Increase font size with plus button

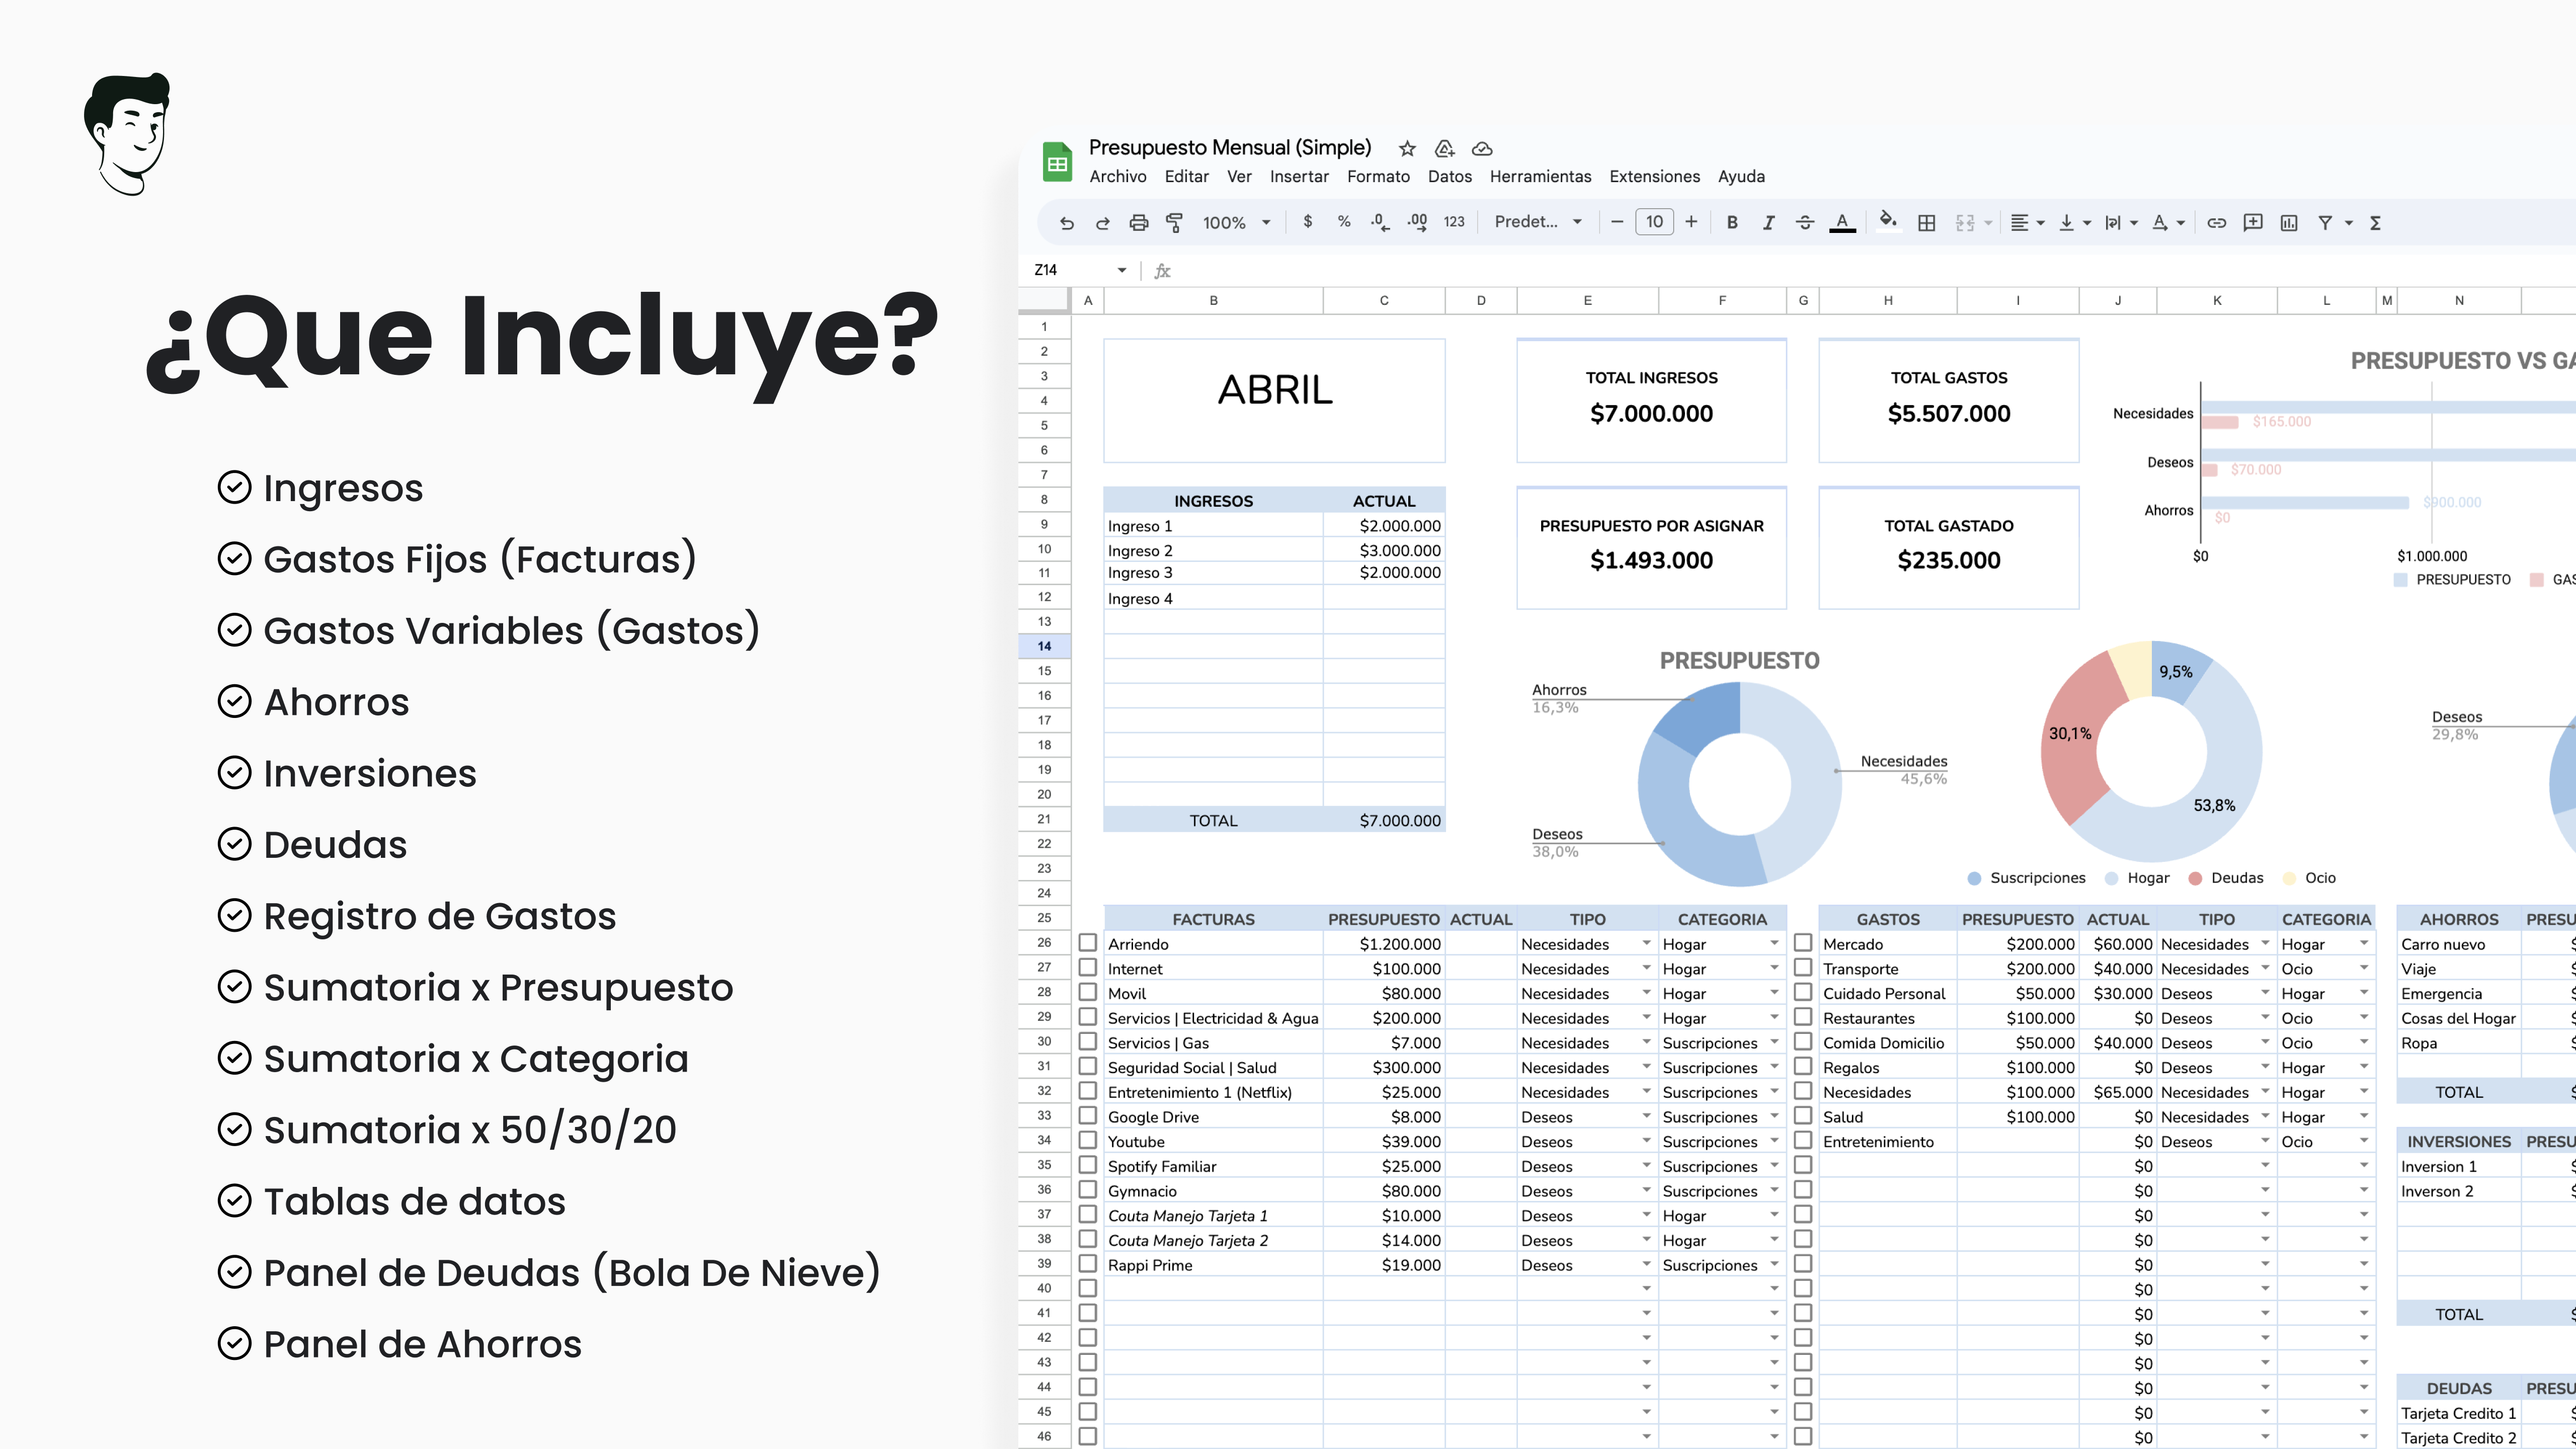[1691, 222]
